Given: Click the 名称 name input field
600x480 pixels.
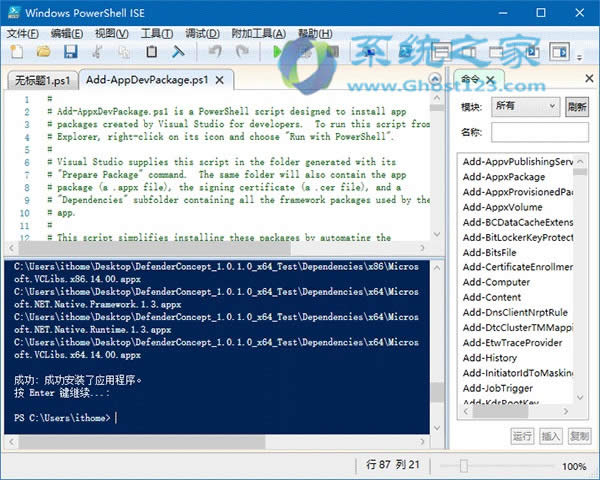Looking at the screenshot, I should (x=540, y=131).
